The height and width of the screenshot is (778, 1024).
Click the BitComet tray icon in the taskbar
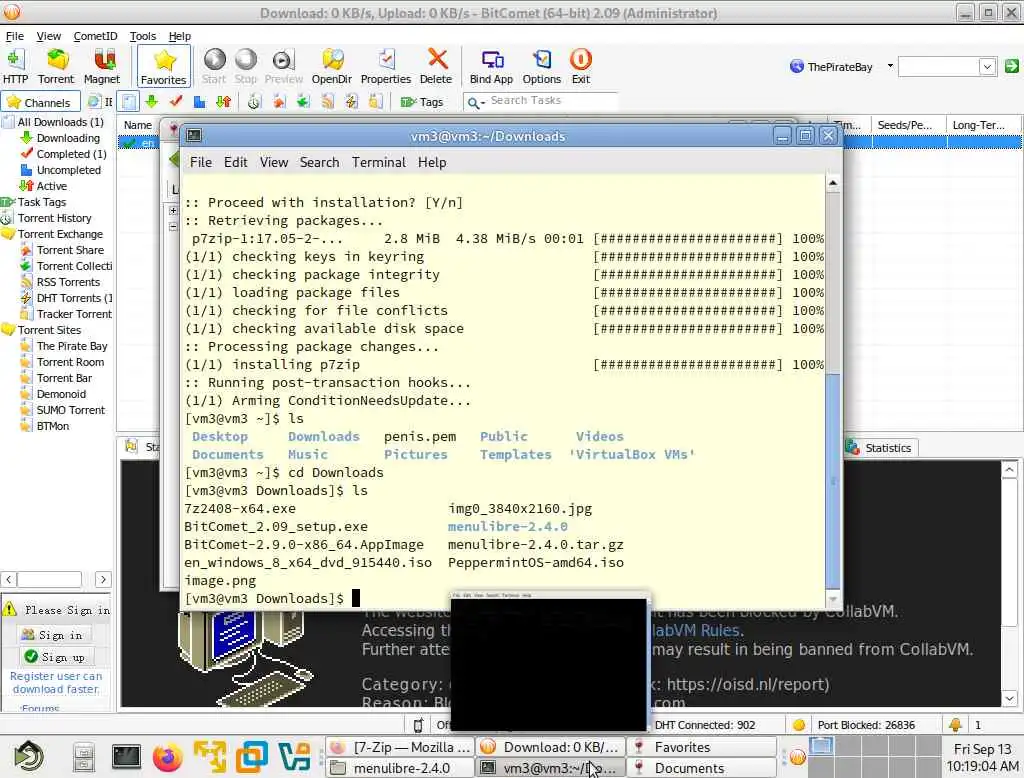coord(797,758)
